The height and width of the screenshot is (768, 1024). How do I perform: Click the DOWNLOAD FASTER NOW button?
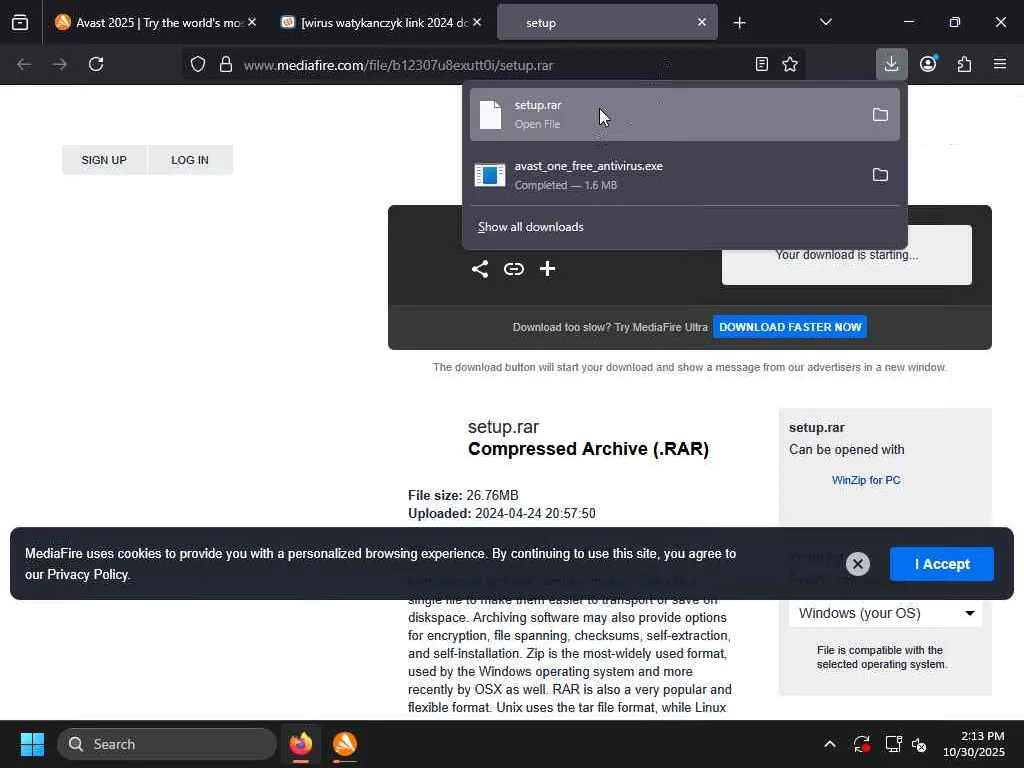[x=790, y=327]
